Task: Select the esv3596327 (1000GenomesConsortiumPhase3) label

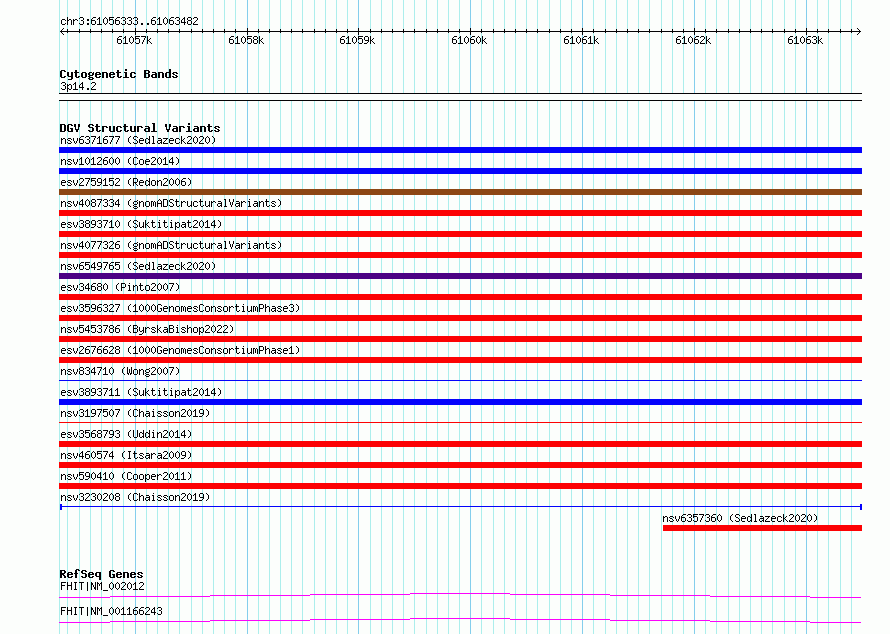Action: click(180, 308)
